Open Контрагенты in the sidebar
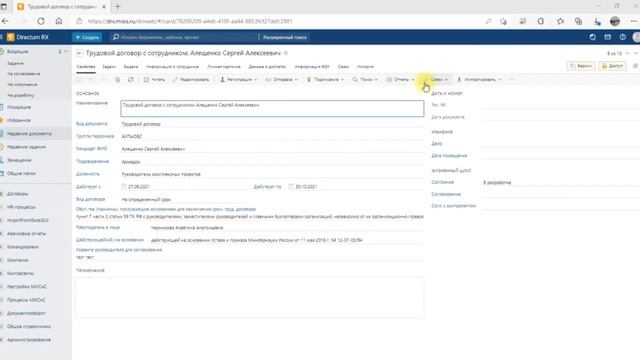640x360 pixels. point(20,273)
